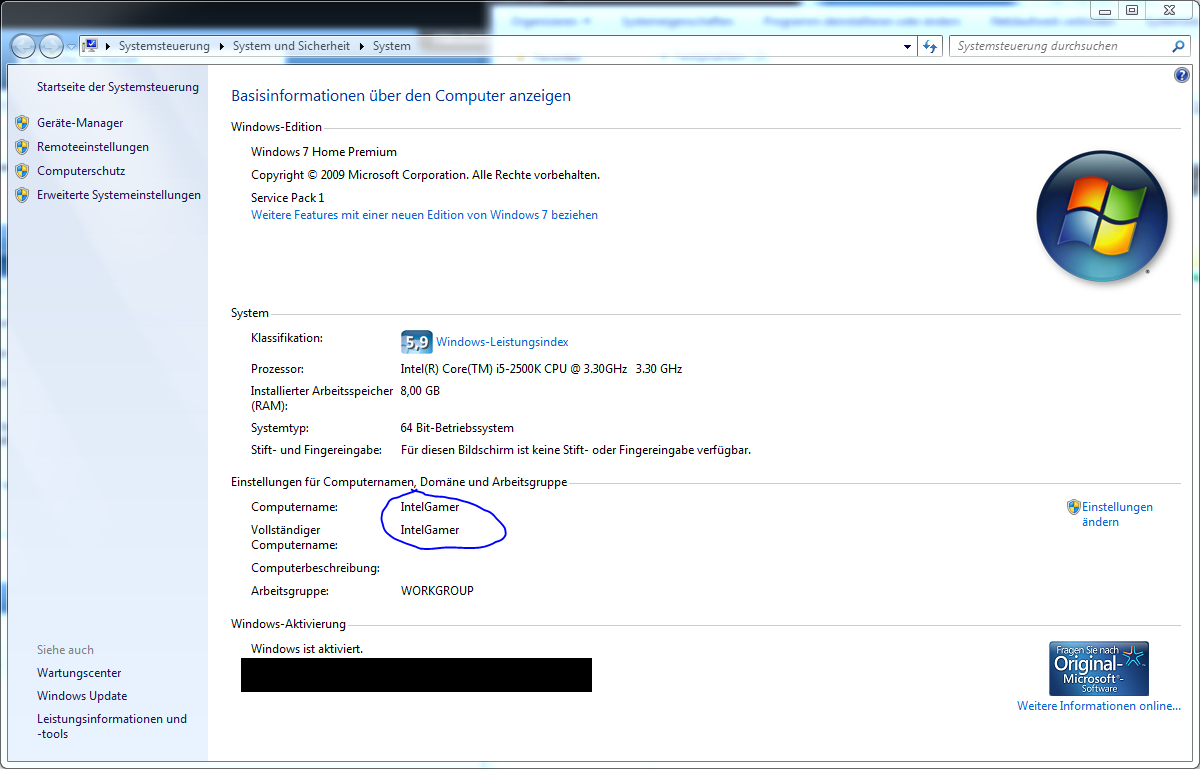Click the forward navigation arrow

(x=51, y=46)
